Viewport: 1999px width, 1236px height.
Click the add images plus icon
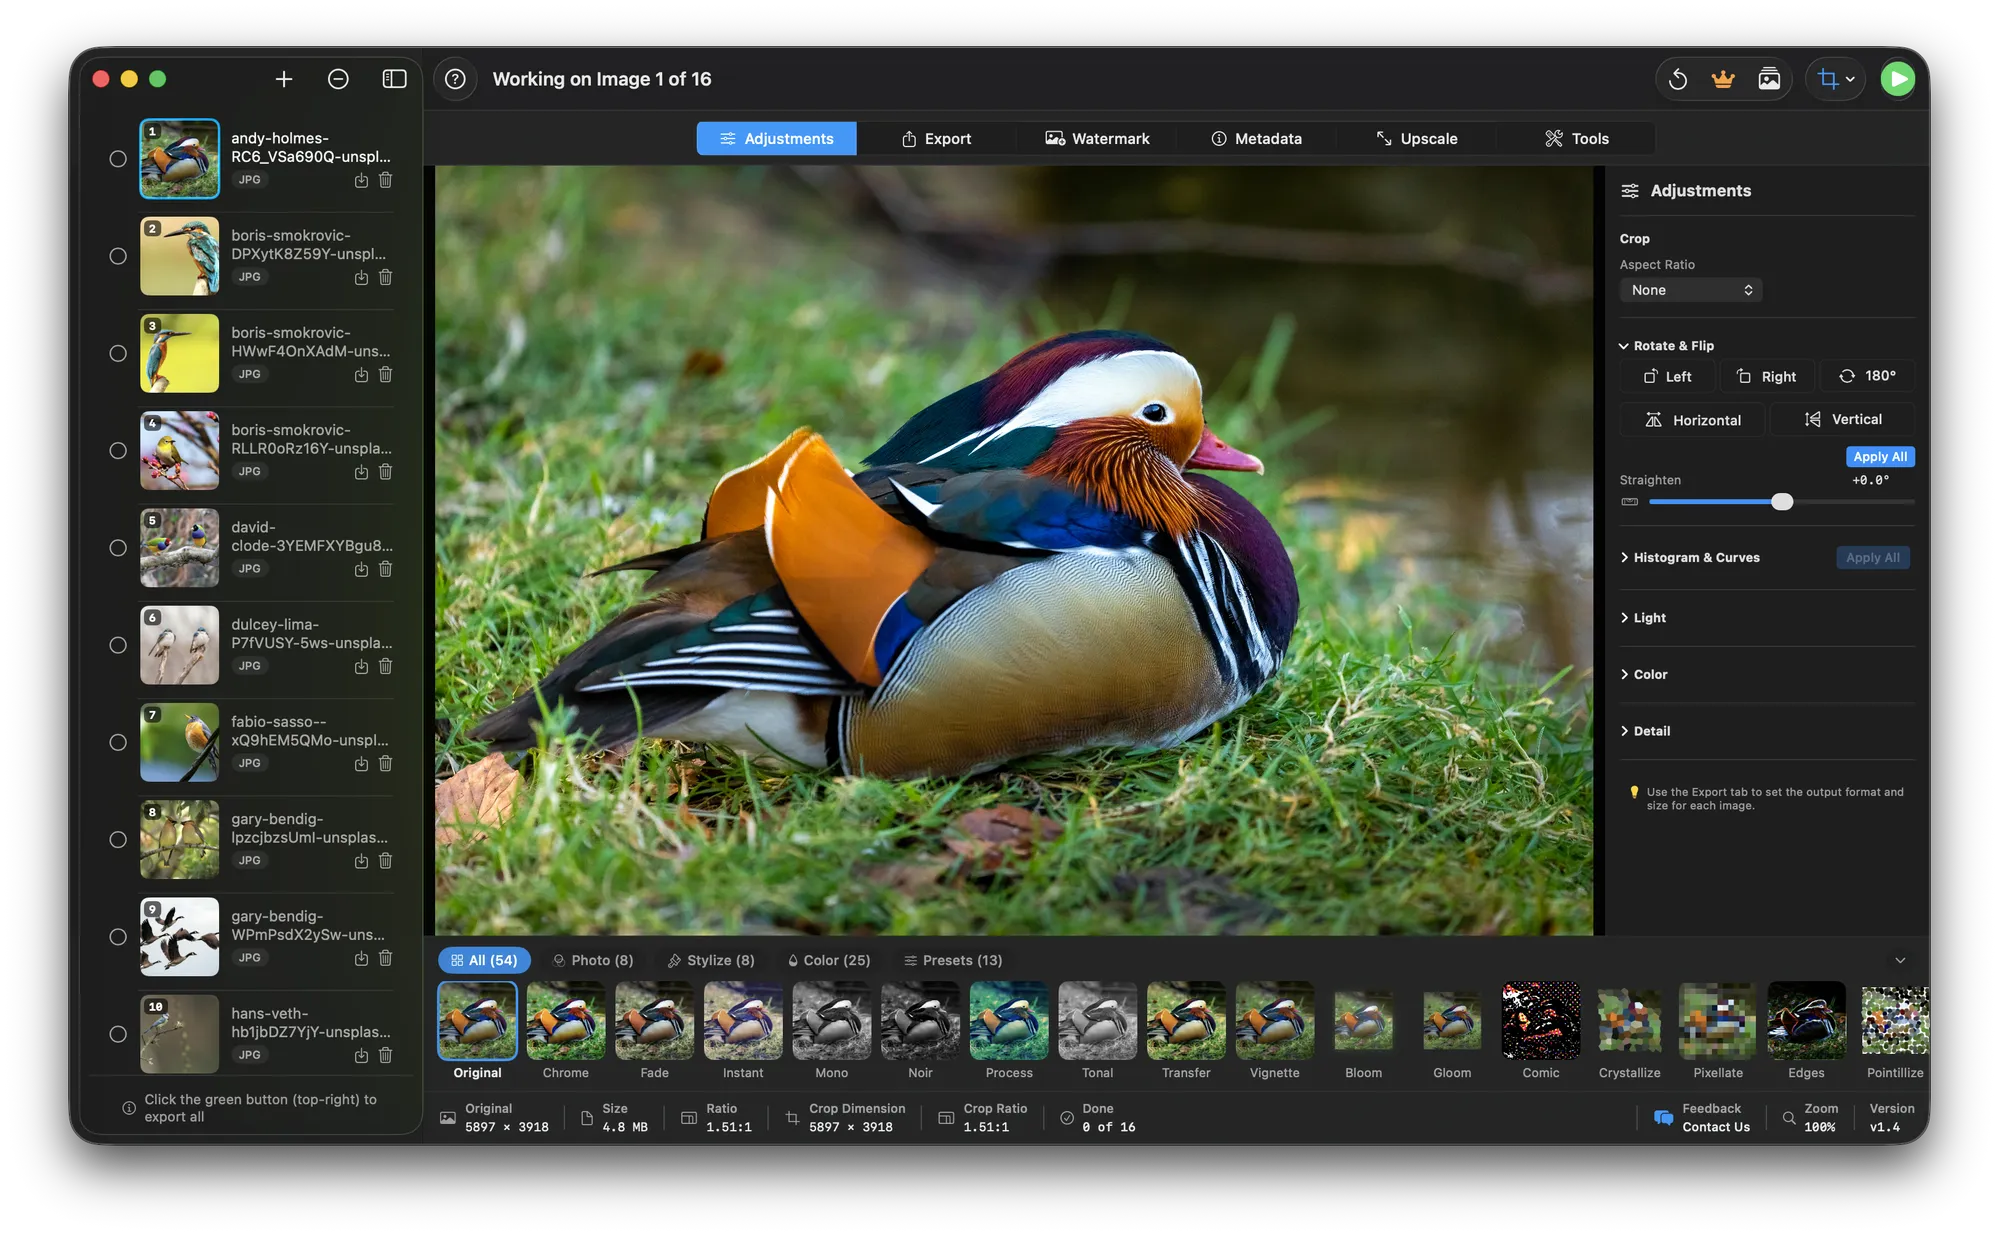click(284, 79)
